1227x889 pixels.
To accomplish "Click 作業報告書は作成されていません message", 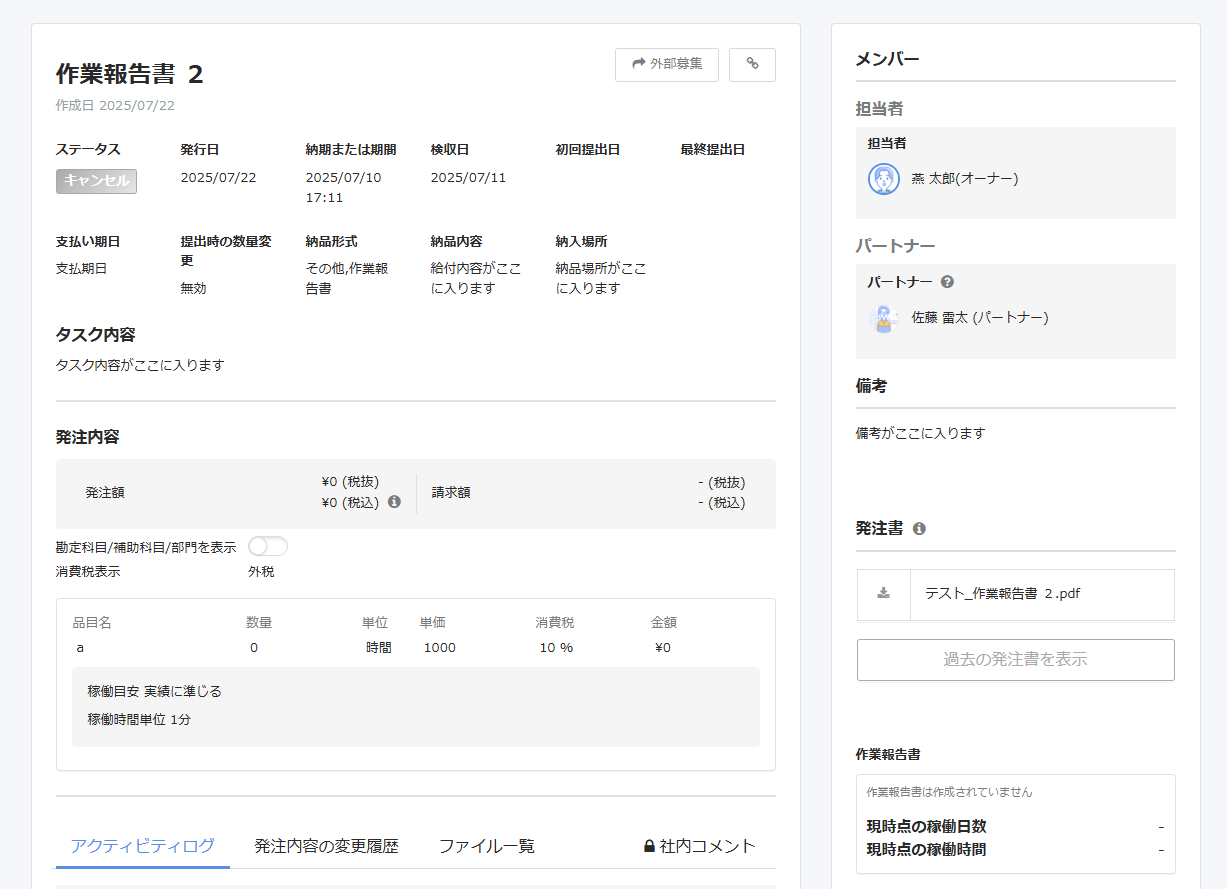I will (949, 792).
